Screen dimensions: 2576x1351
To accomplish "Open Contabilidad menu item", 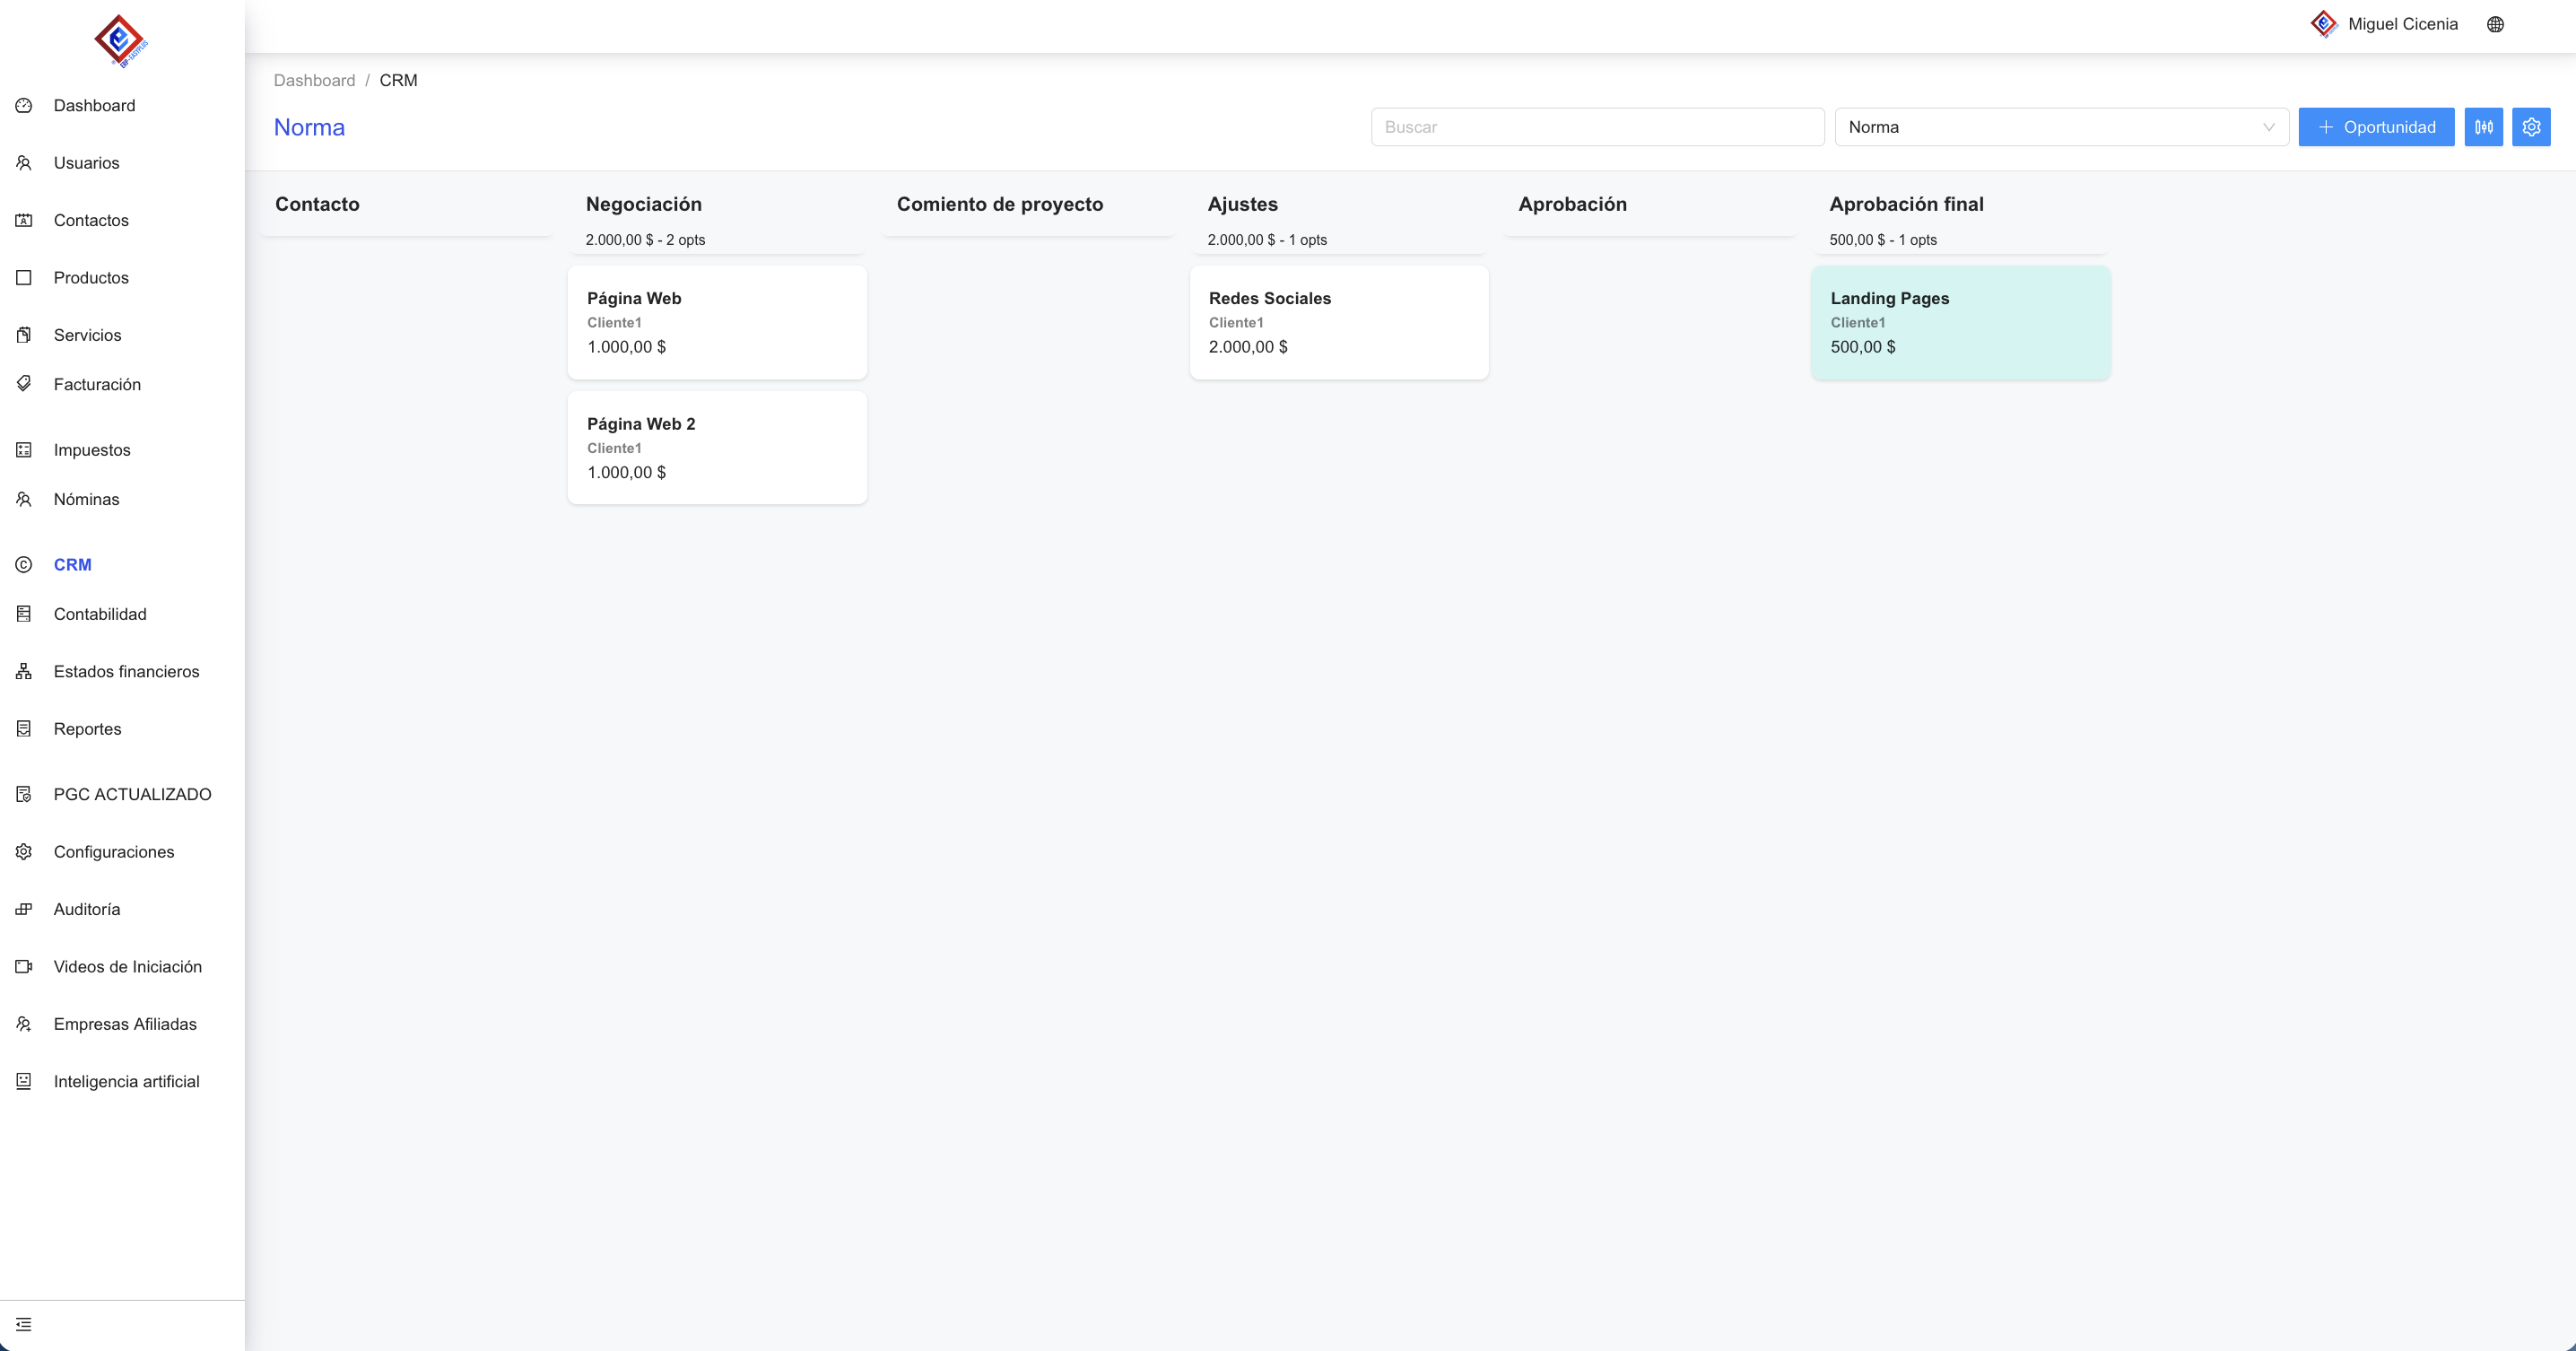I will click(x=100, y=614).
